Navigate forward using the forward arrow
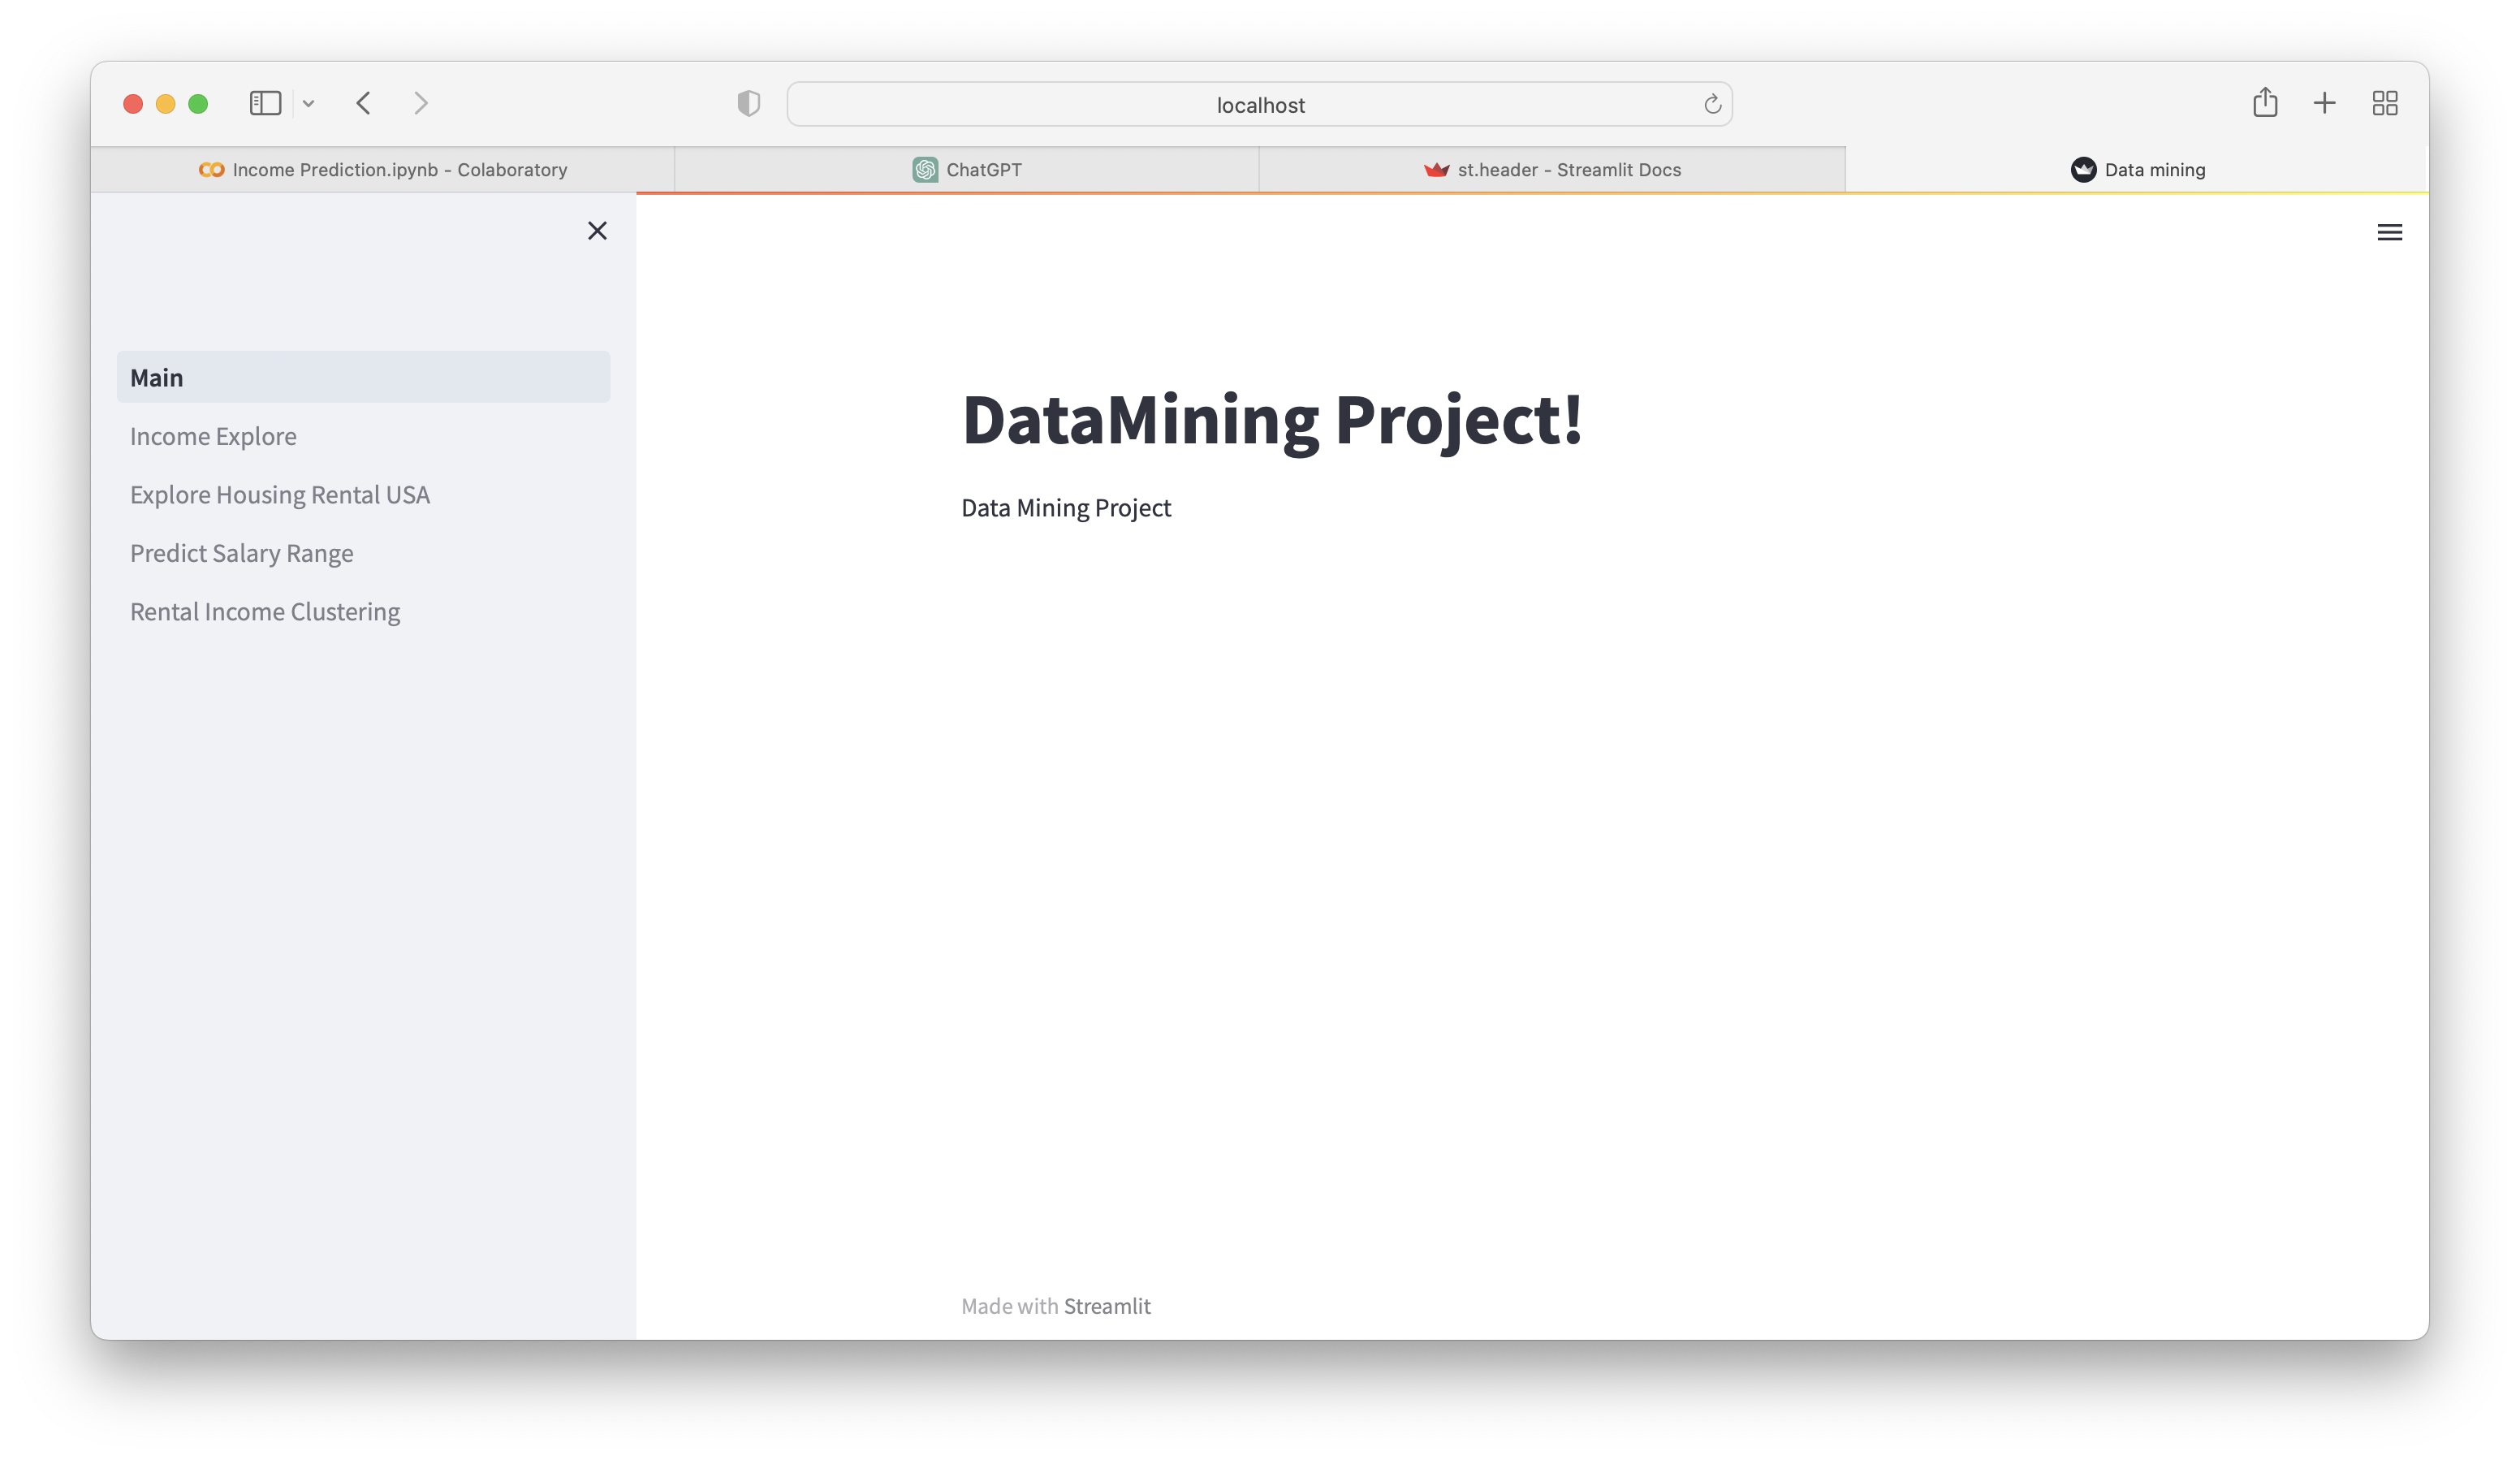The height and width of the screenshot is (1460, 2520). pos(420,103)
